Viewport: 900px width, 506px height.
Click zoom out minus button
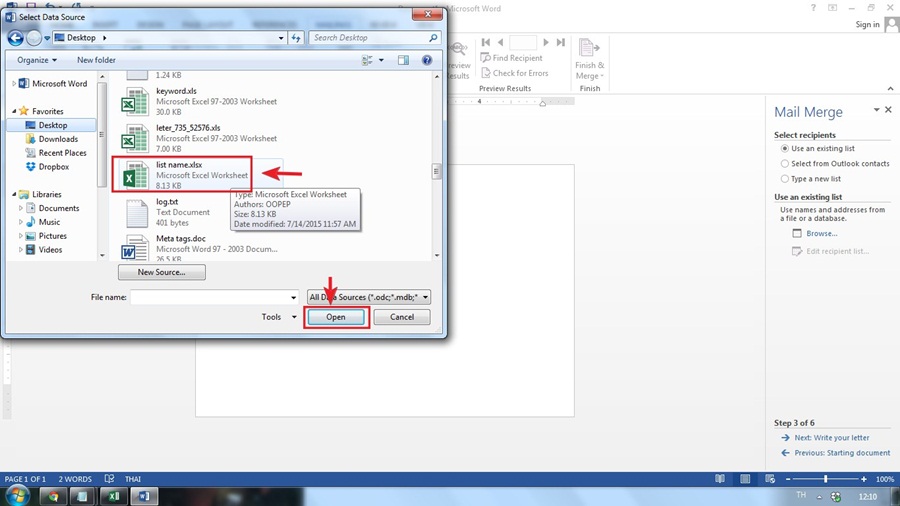click(x=788, y=479)
